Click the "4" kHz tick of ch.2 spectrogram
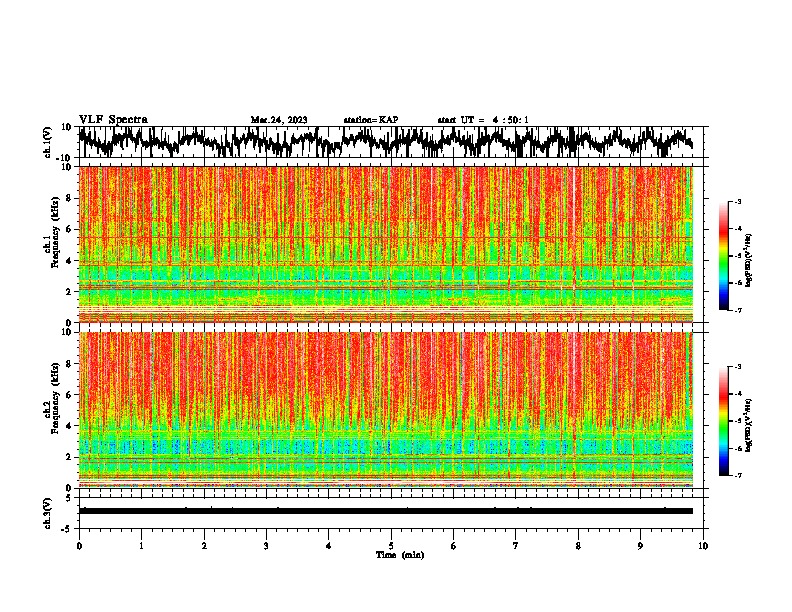Screen dimensions: 792x612 (69, 426)
